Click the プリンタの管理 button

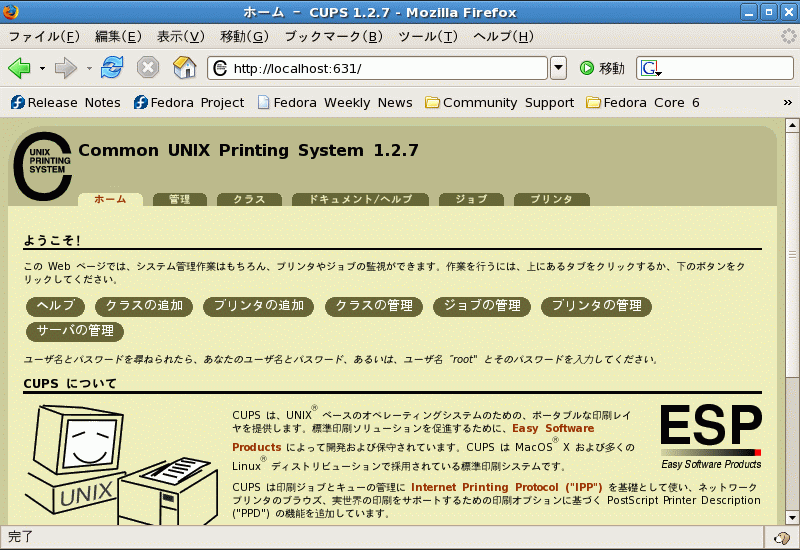(596, 306)
